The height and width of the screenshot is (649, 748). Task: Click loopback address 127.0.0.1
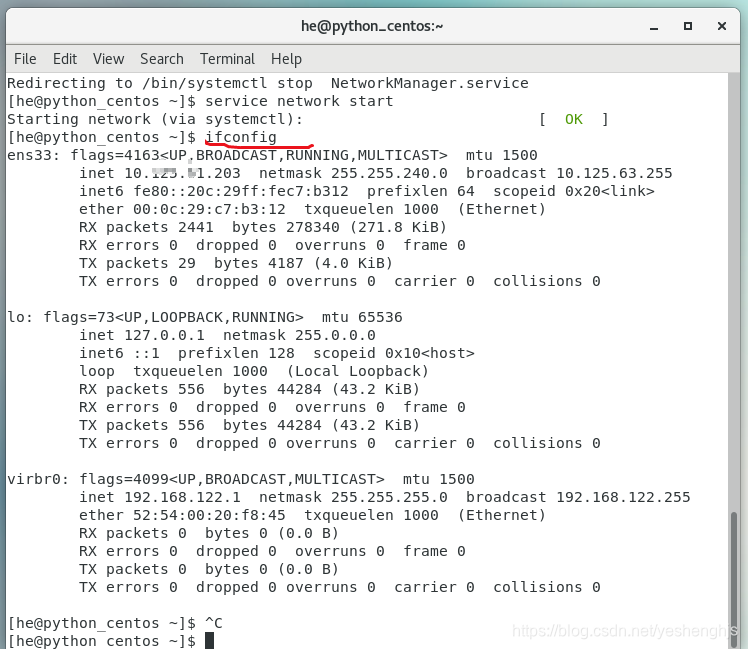click(x=164, y=335)
